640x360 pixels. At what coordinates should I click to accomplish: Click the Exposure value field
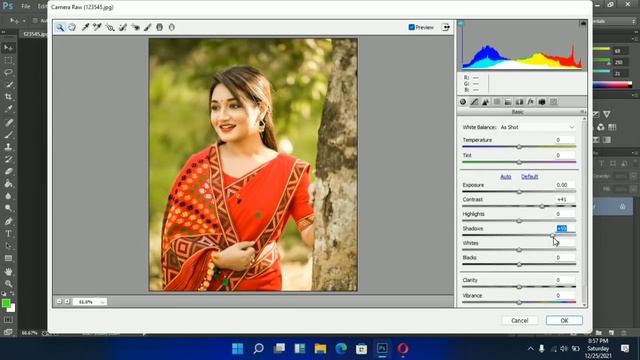coord(565,185)
